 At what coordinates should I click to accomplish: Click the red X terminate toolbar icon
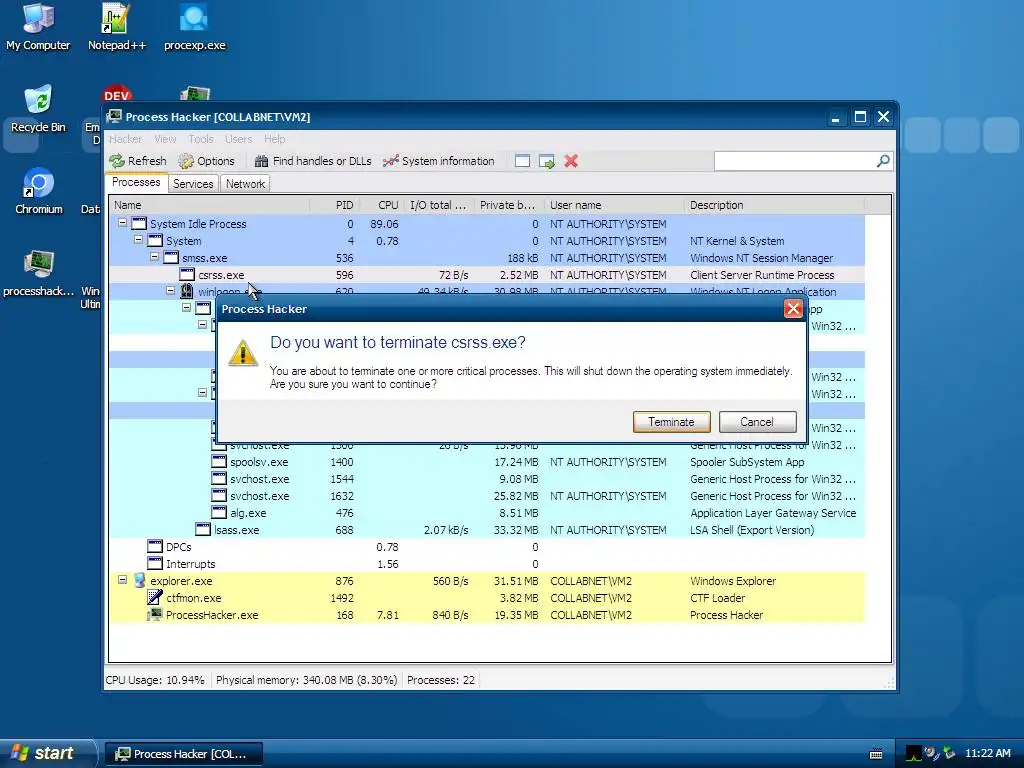click(571, 161)
